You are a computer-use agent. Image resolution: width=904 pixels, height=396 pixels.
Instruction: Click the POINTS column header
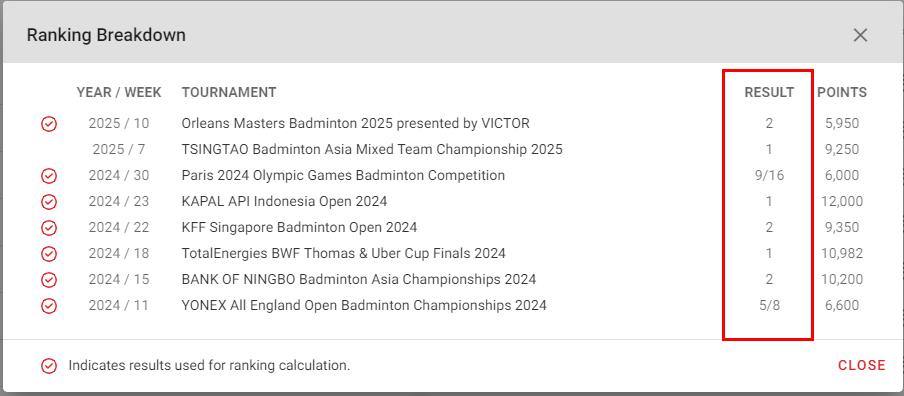point(842,92)
